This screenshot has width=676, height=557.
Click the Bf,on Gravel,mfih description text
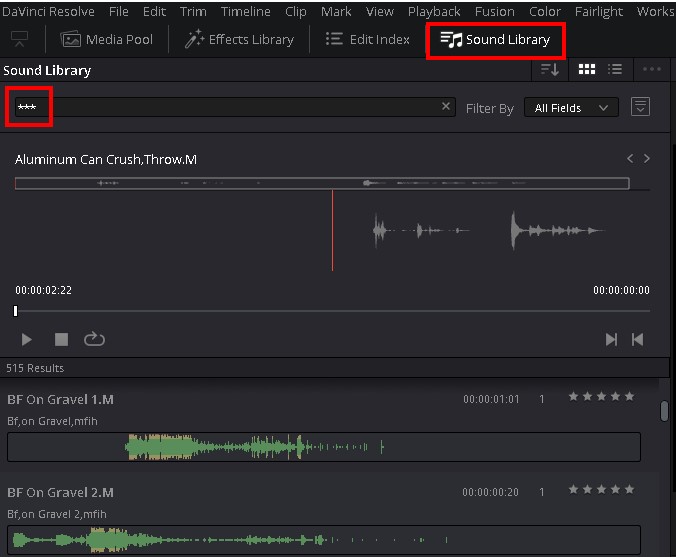52,421
